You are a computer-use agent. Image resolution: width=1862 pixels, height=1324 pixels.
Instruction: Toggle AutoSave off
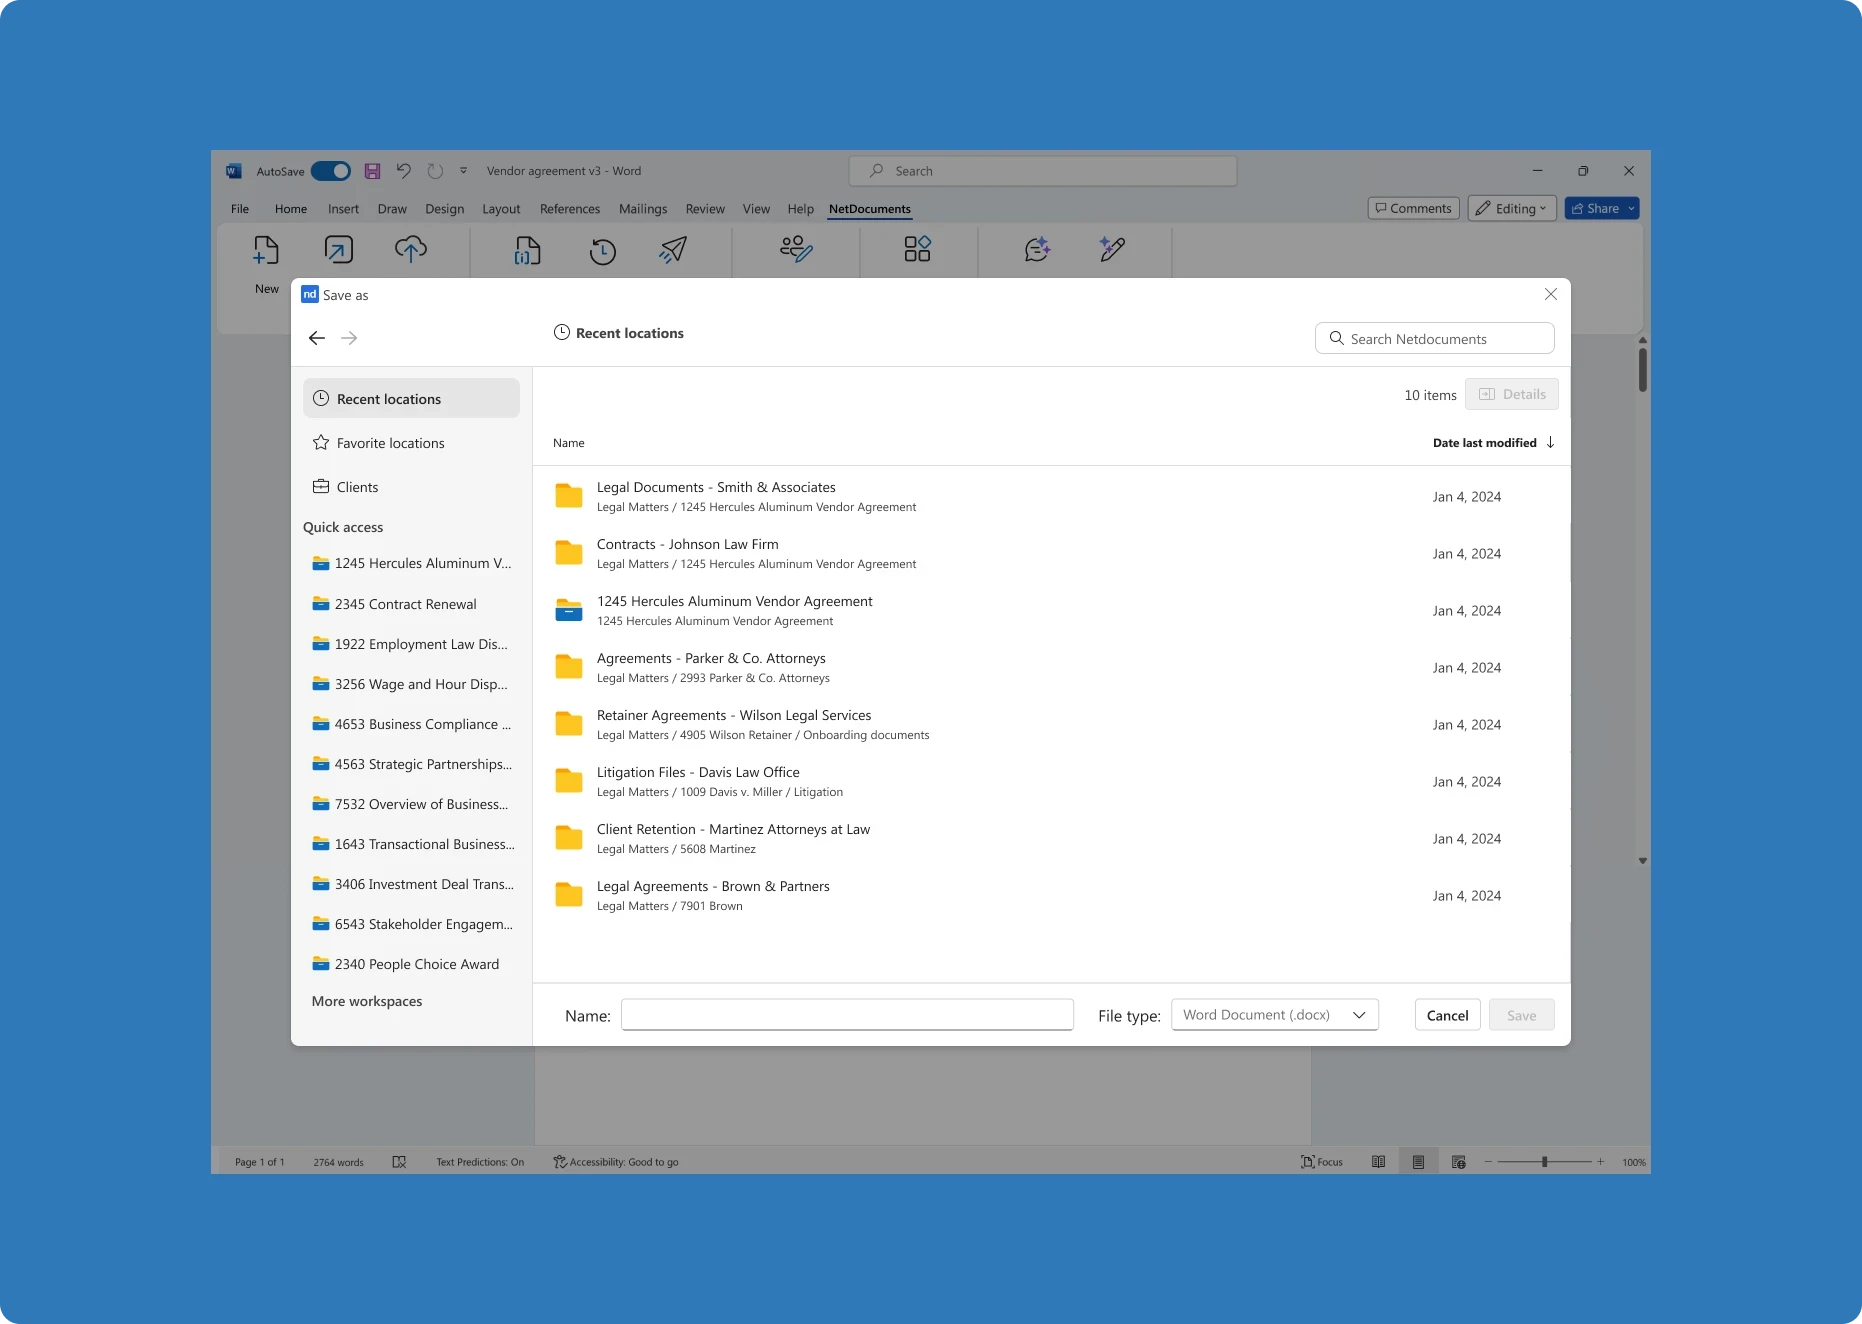[x=331, y=170]
